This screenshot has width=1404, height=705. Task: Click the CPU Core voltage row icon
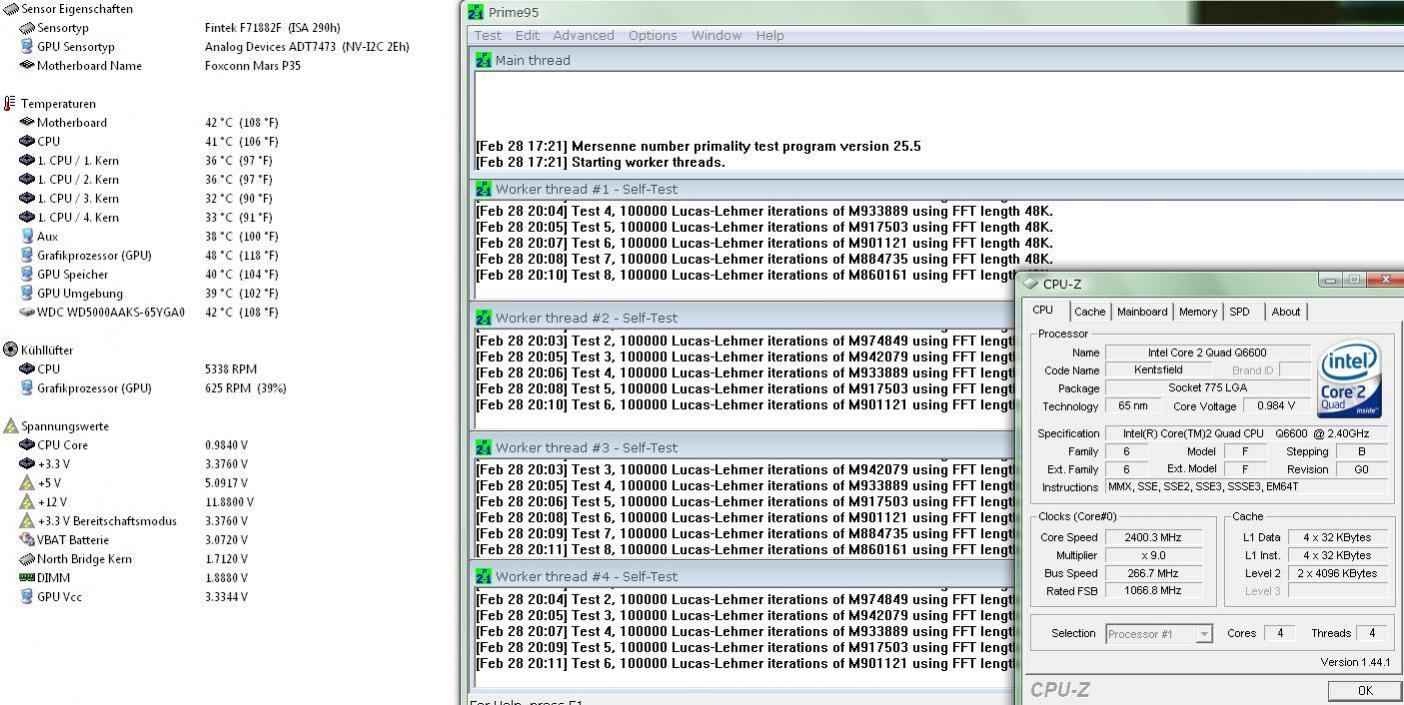(x=27, y=445)
